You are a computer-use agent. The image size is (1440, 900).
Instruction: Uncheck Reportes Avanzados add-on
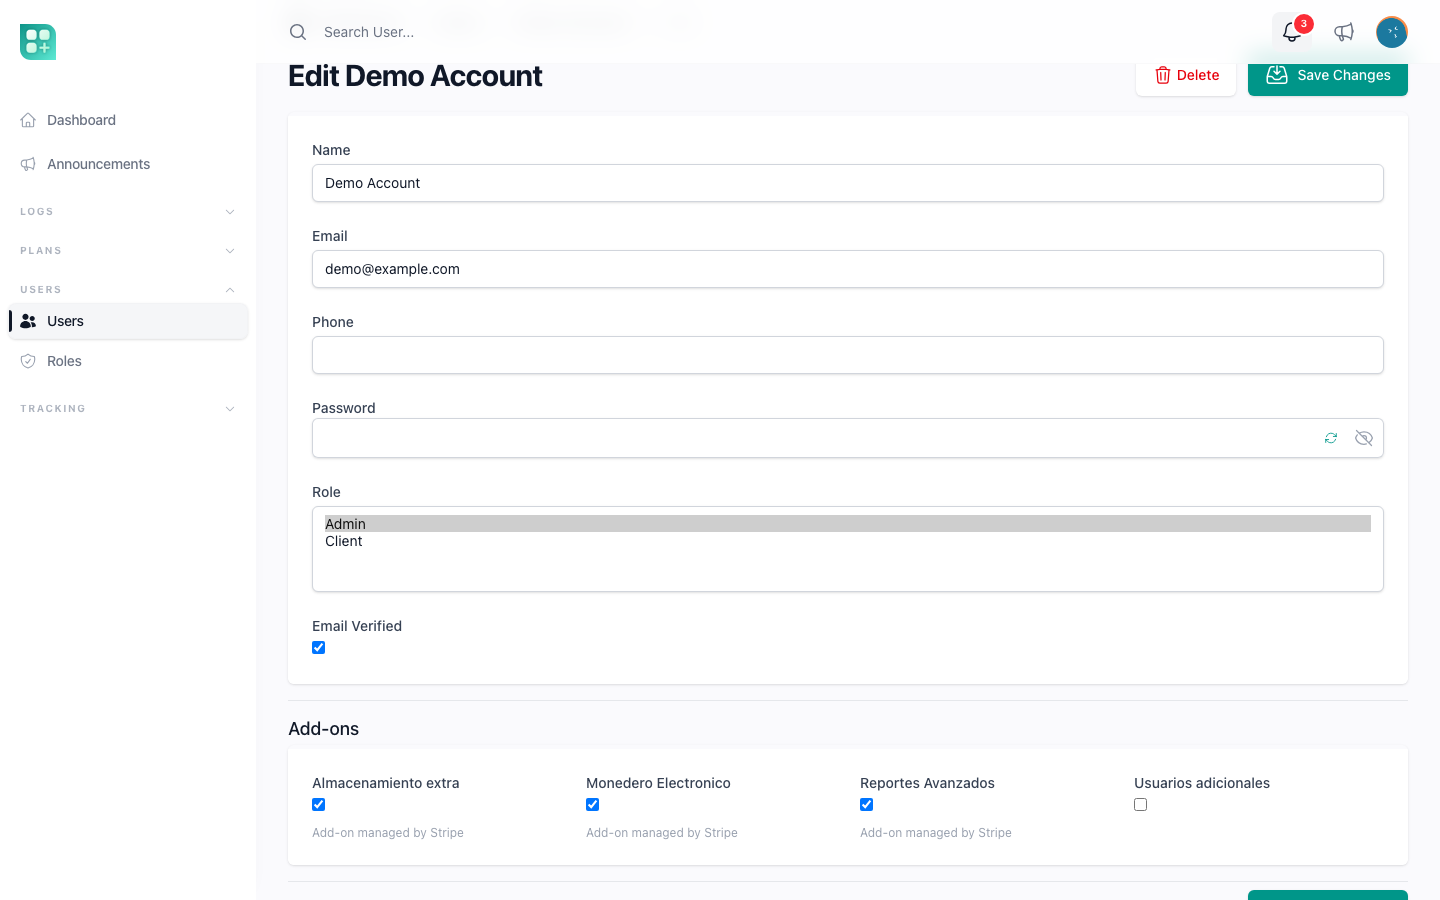coord(867,805)
